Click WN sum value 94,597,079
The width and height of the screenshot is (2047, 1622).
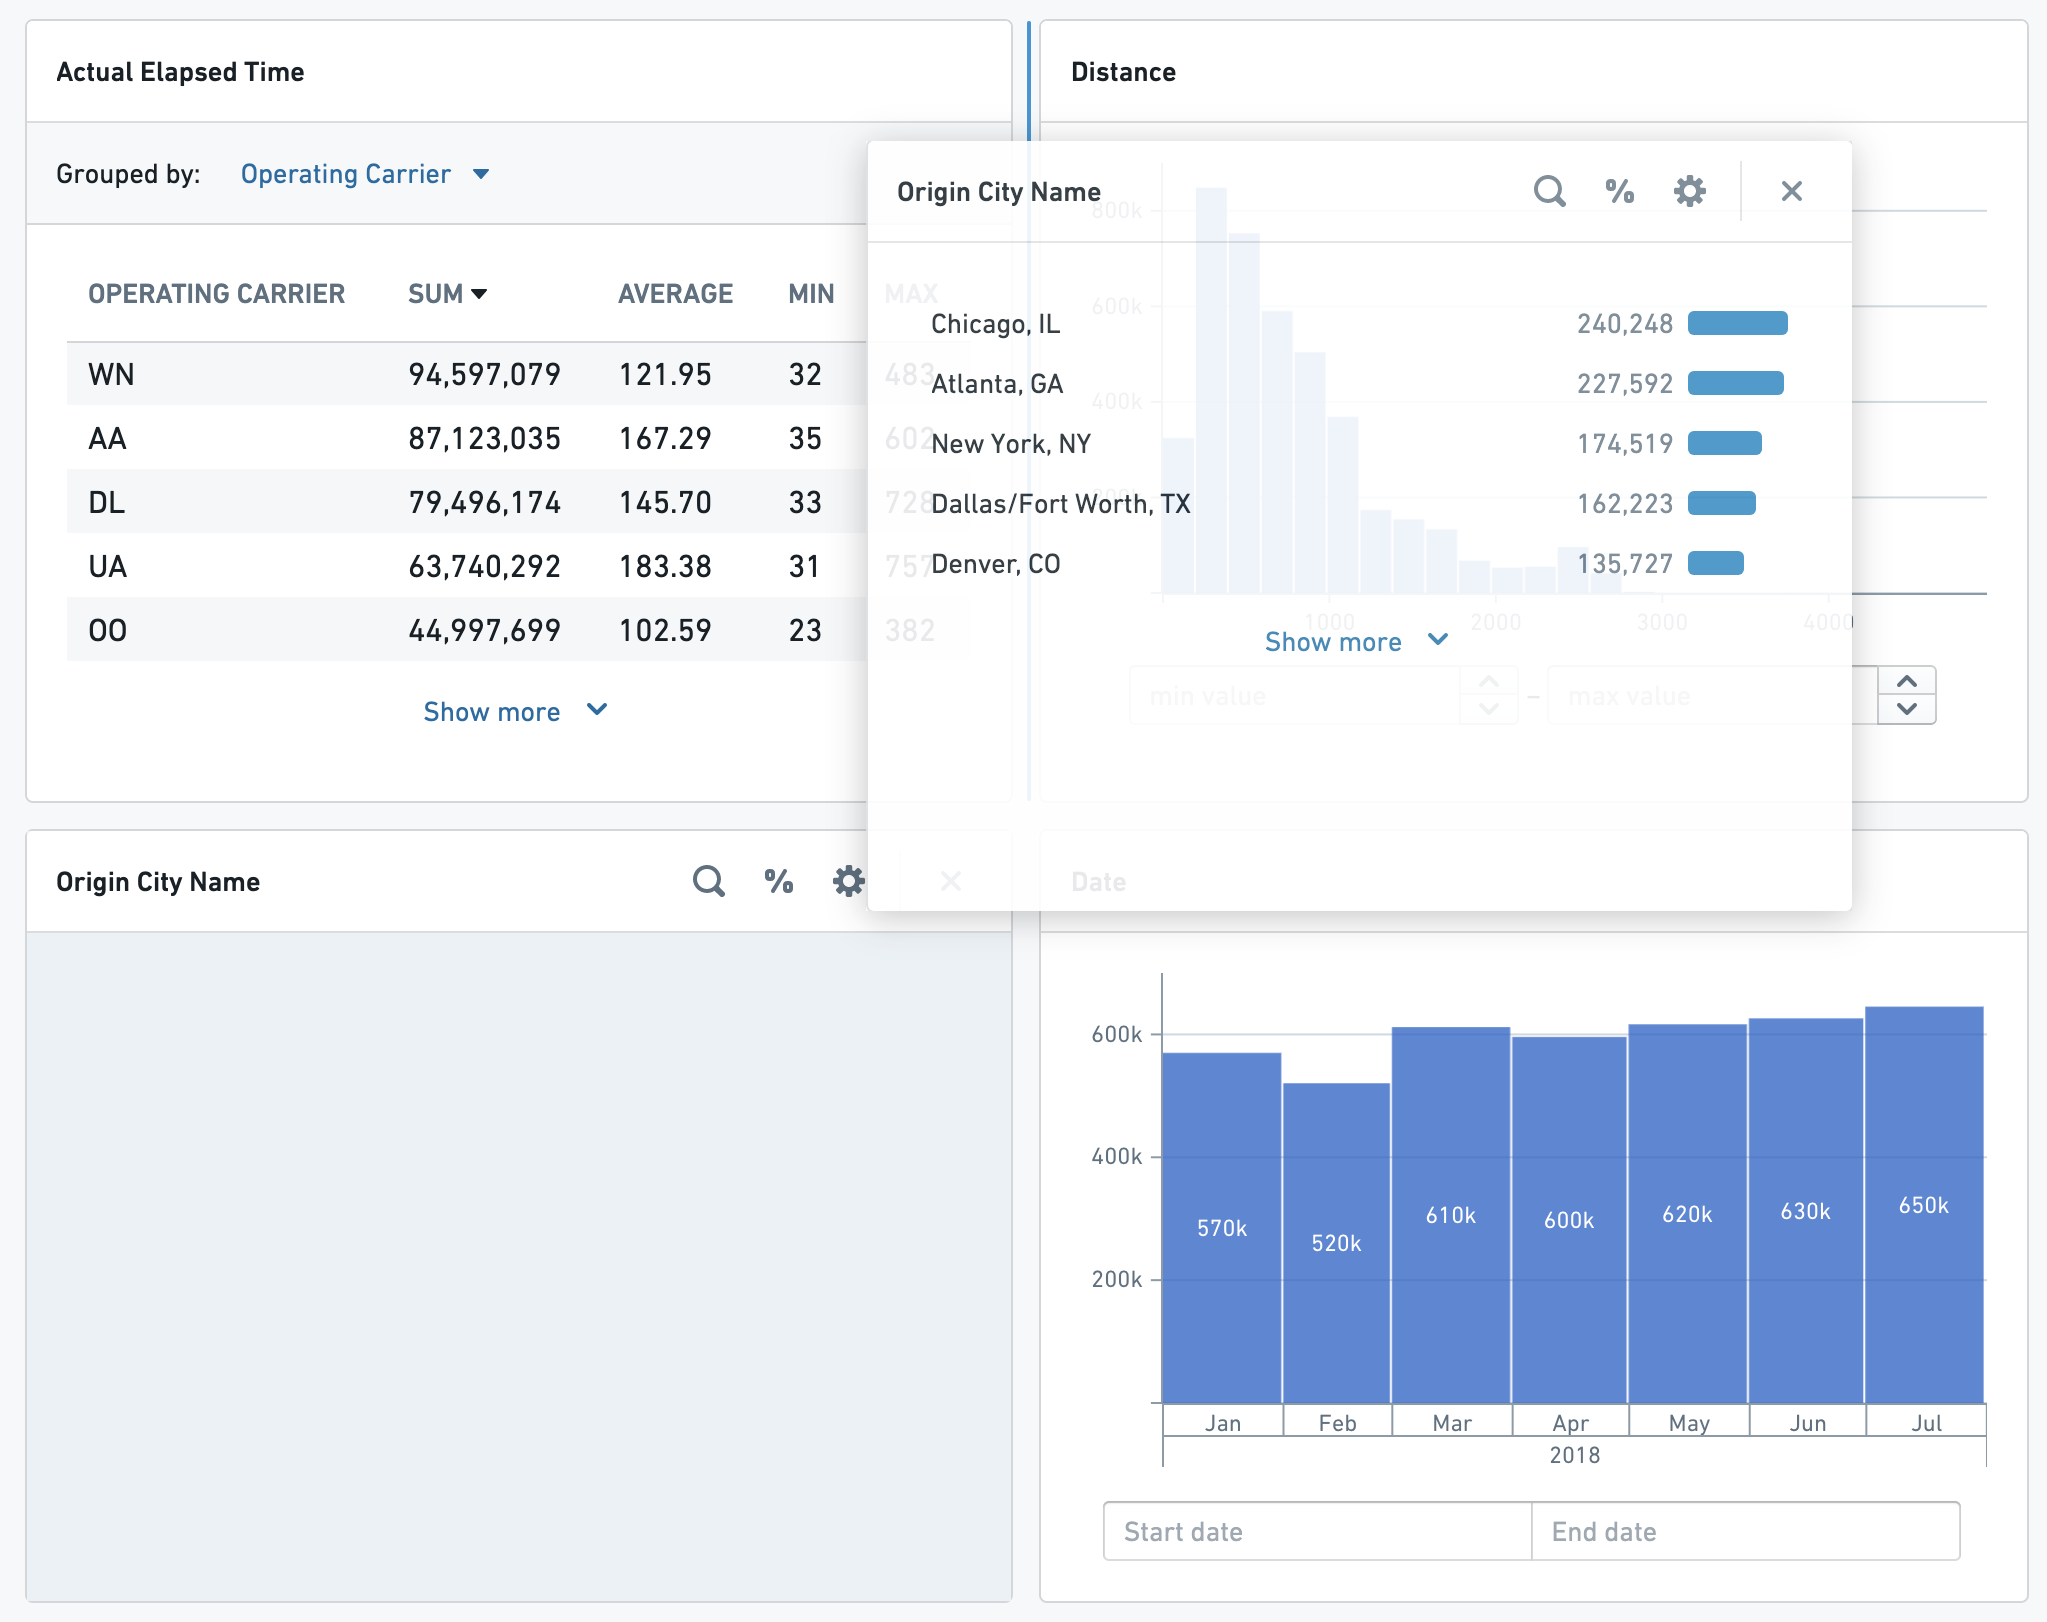coord(484,374)
